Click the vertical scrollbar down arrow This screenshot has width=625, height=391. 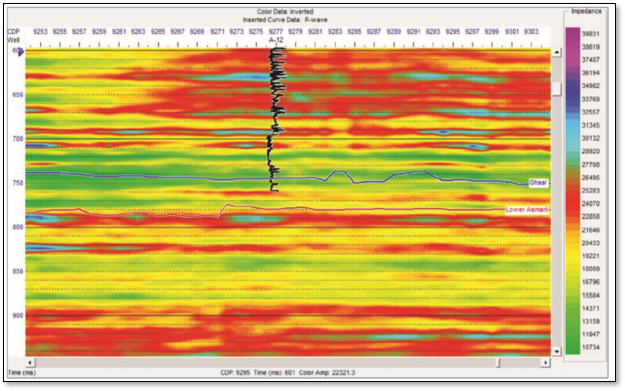tap(556, 352)
